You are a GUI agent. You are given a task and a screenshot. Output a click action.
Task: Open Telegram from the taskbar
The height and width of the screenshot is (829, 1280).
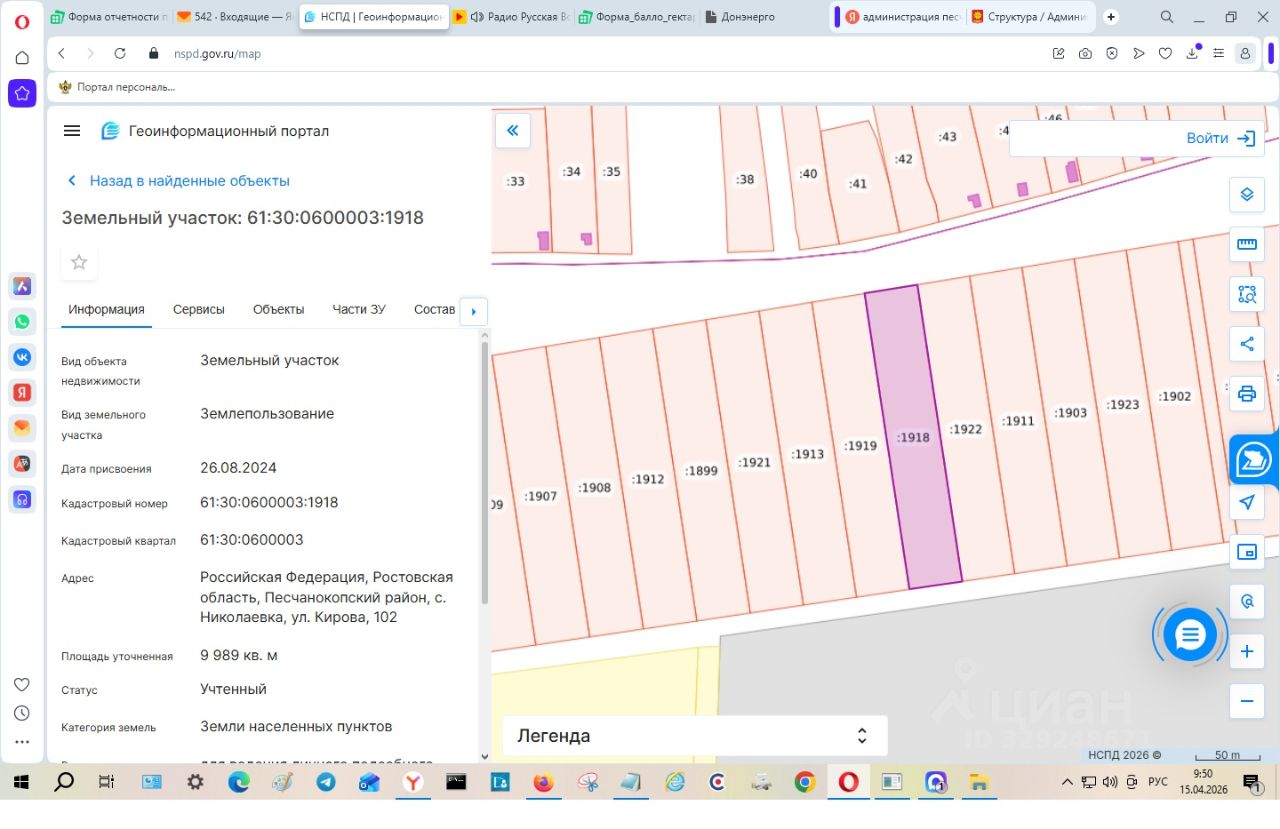pyautogui.click(x=326, y=782)
